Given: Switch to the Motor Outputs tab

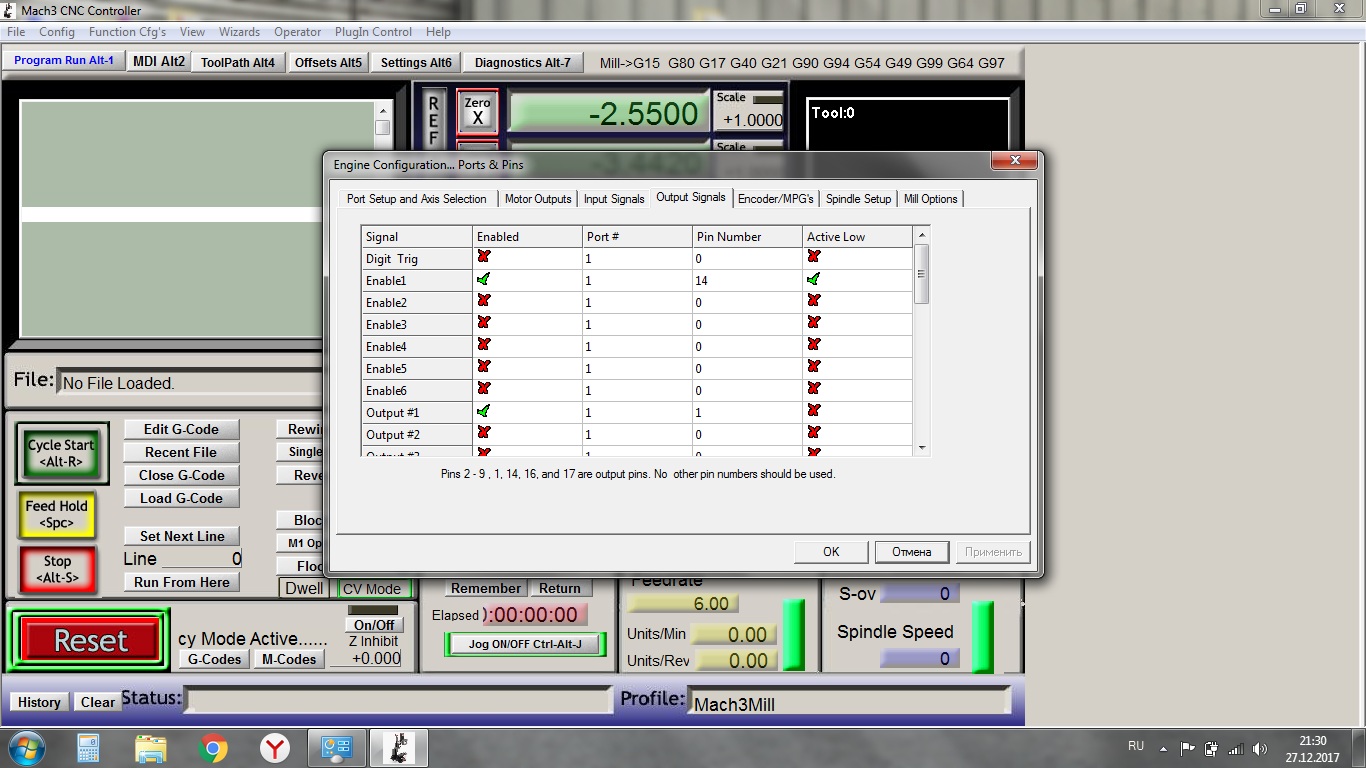Looking at the screenshot, I should (x=538, y=199).
